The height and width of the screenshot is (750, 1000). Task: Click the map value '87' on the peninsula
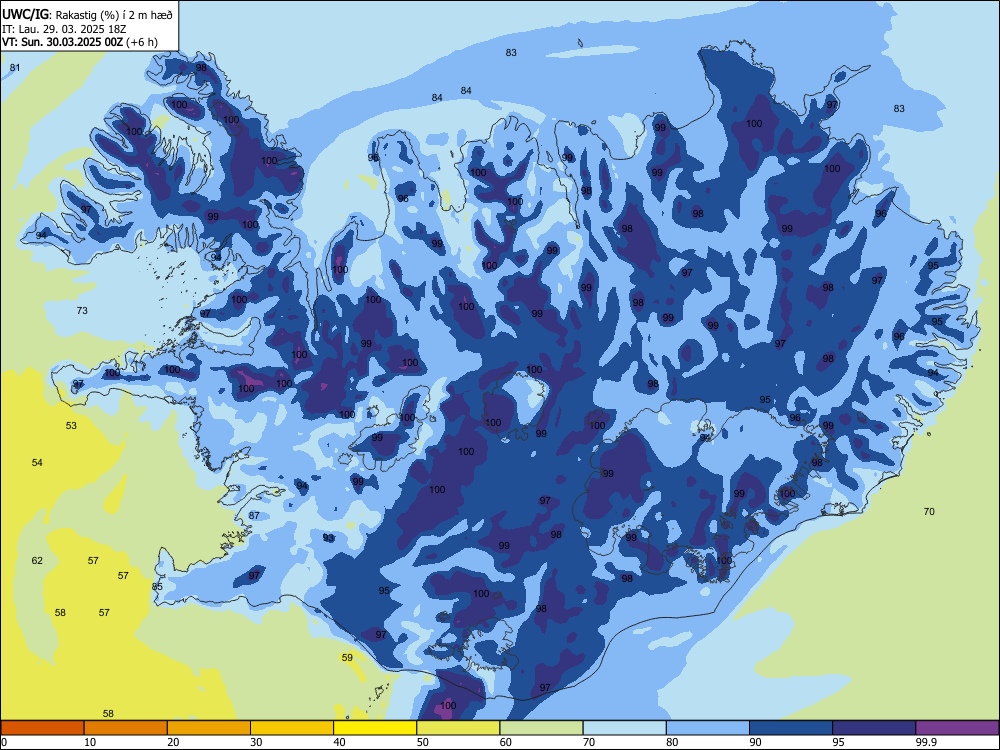coord(254,515)
